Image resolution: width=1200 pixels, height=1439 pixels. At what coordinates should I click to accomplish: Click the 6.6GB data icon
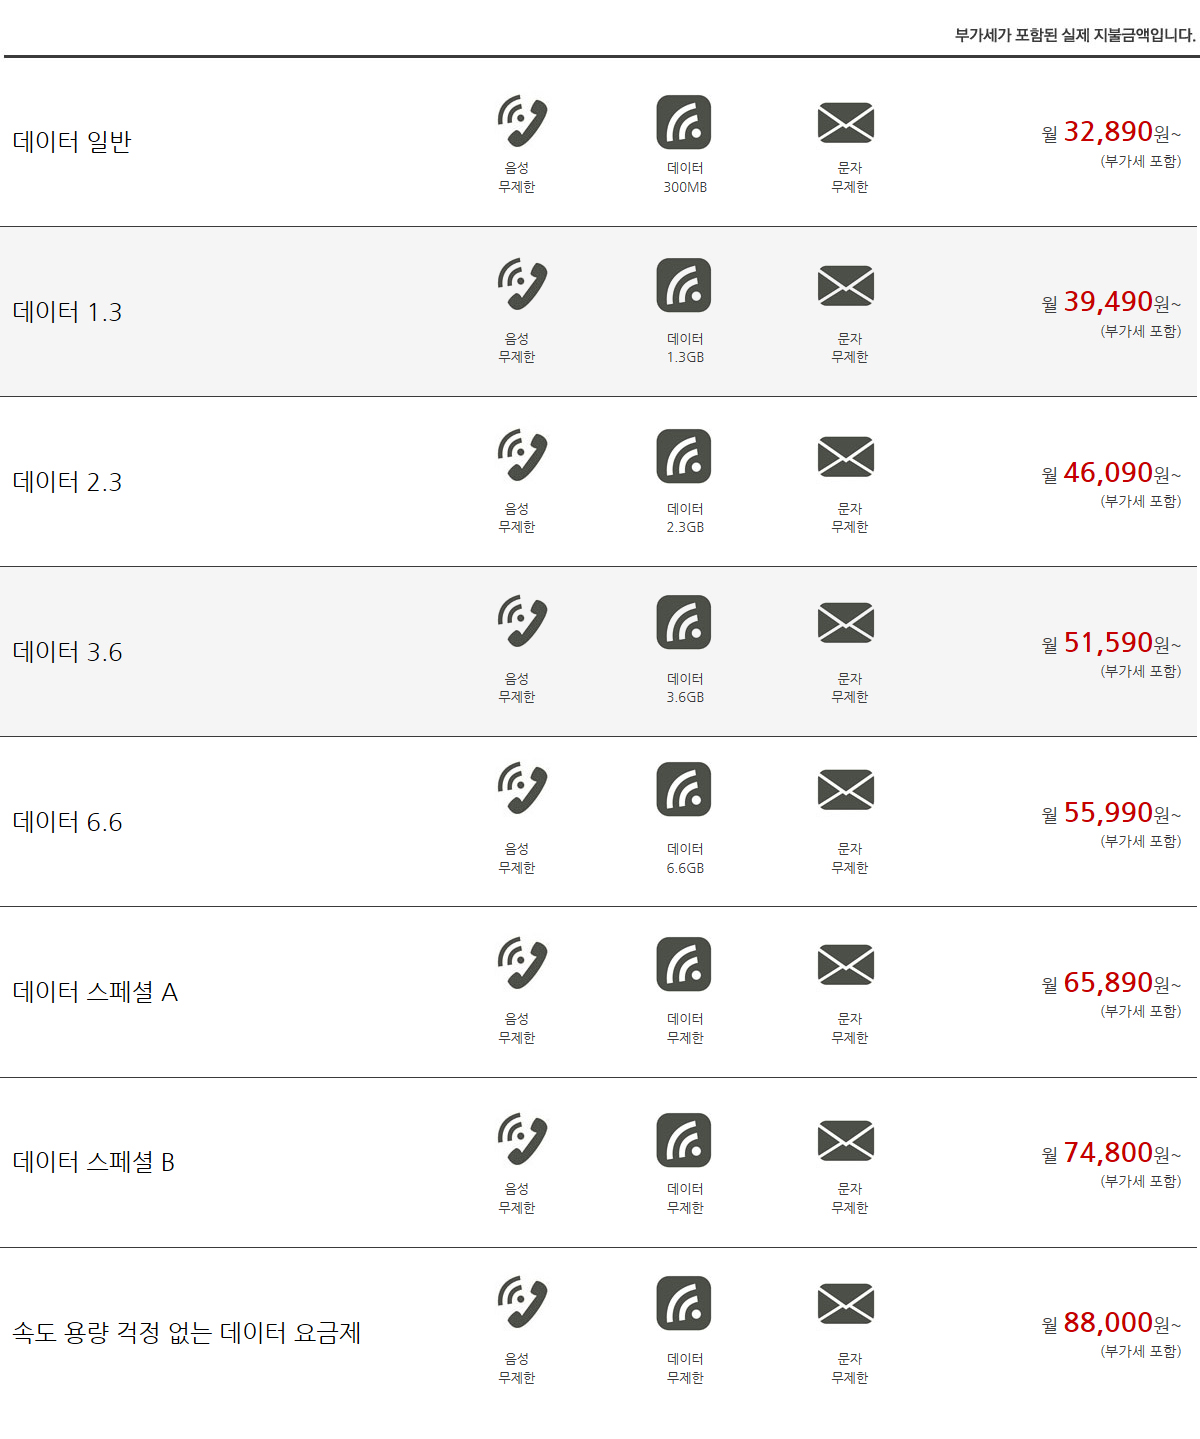click(x=684, y=789)
